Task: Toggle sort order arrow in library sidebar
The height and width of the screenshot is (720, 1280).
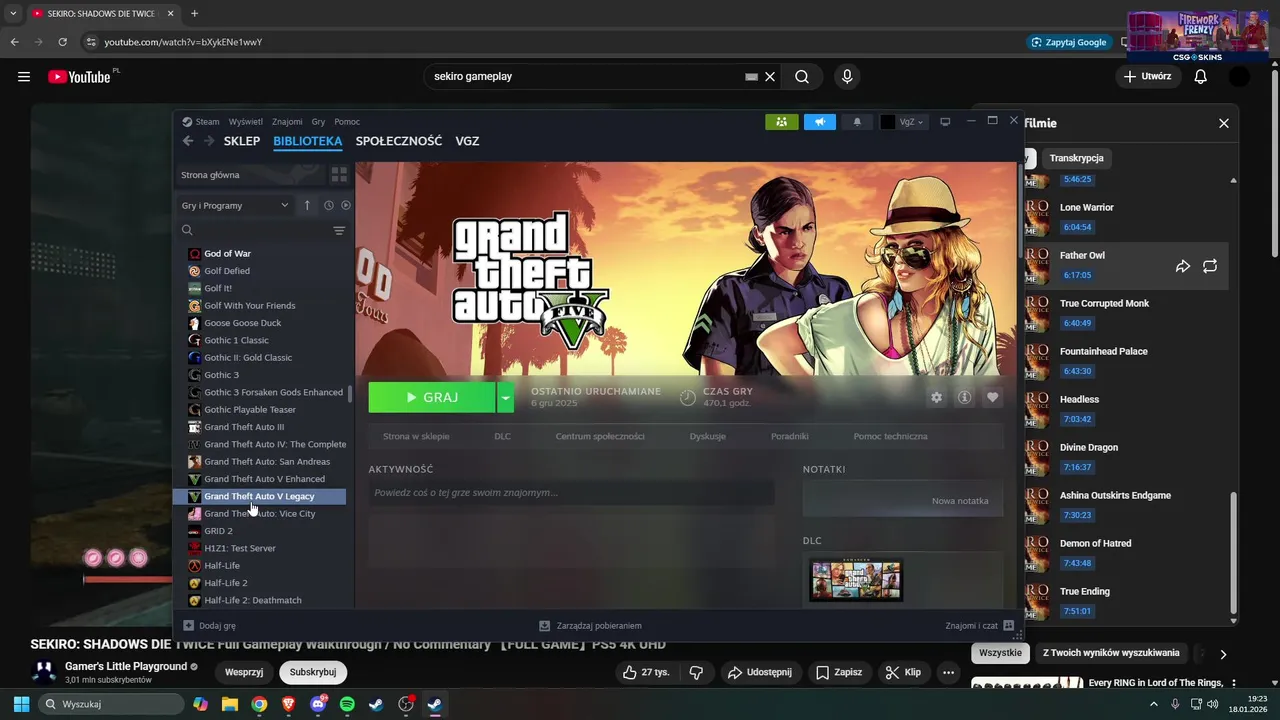Action: (307, 205)
